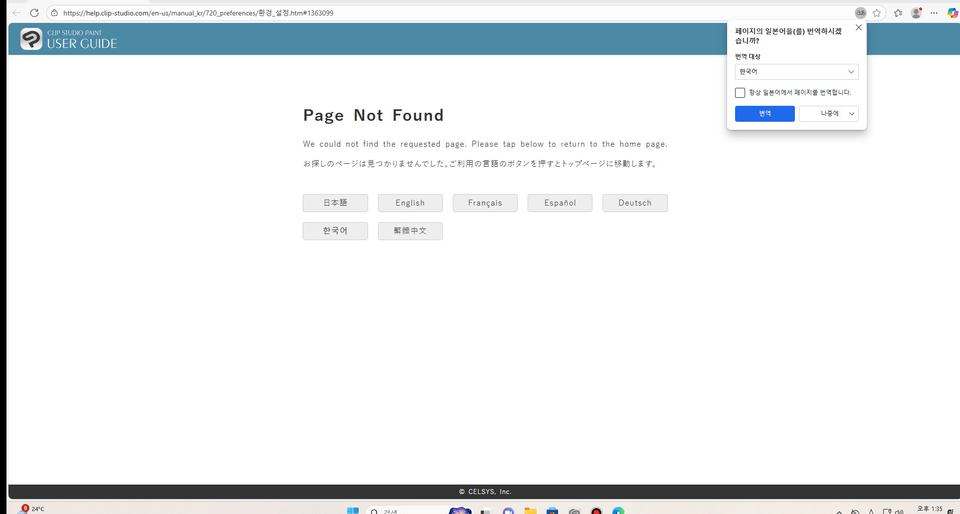
Task: Open the 24°C weather widget on the taskbar
Action: pyautogui.click(x=33, y=508)
